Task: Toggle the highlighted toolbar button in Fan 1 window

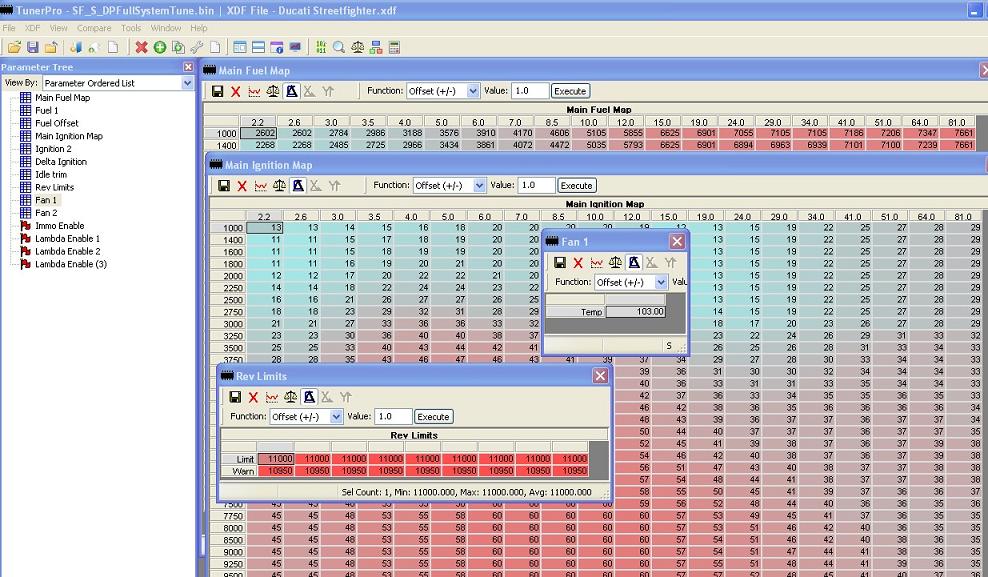Action: pyautogui.click(x=634, y=263)
